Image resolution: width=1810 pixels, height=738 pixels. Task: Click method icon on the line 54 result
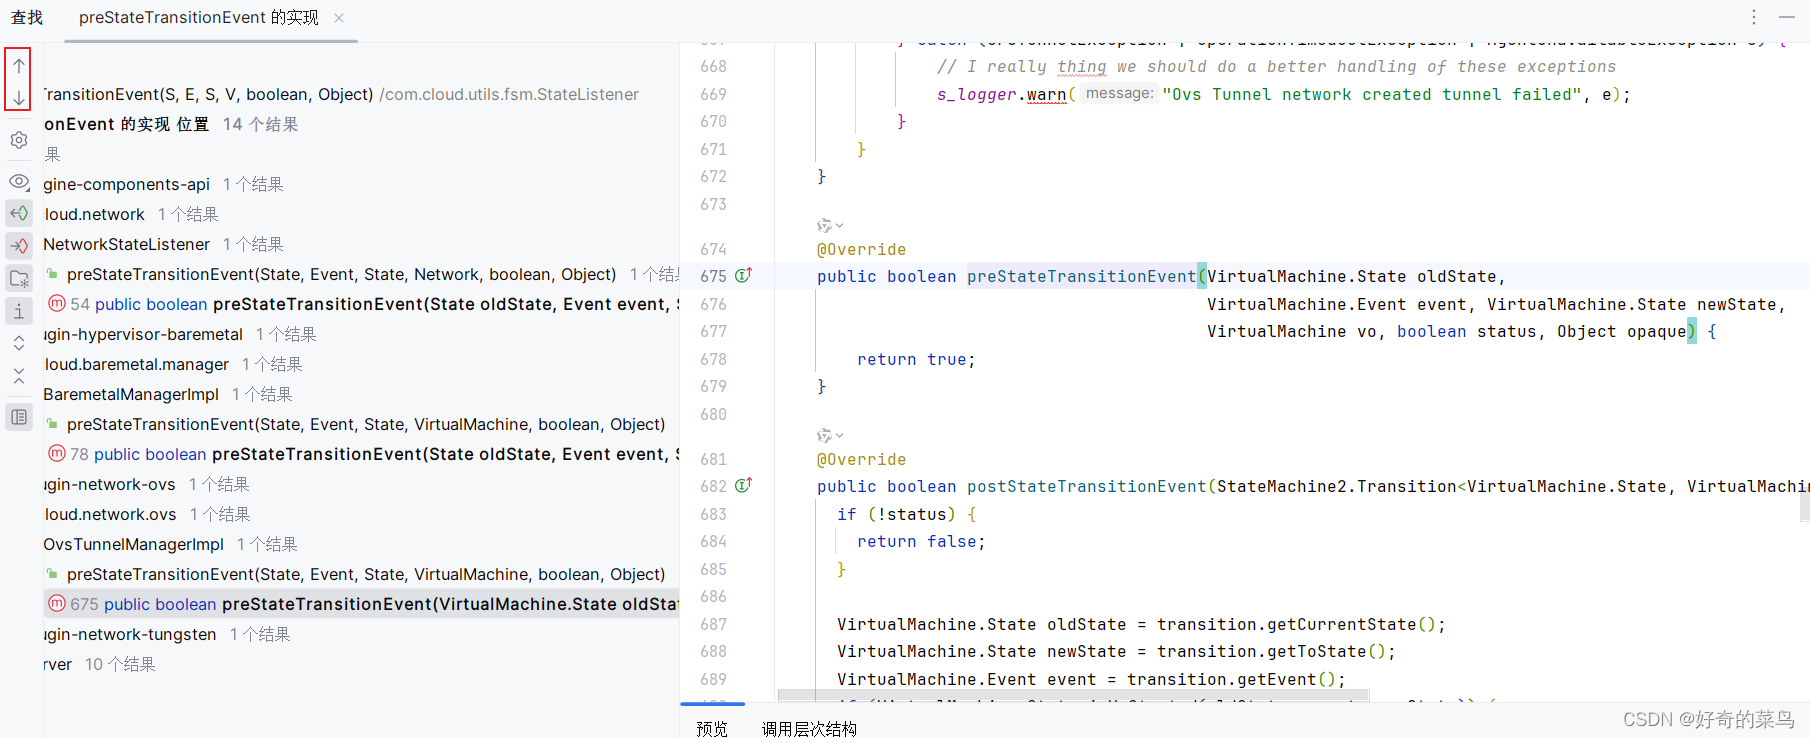click(57, 303)
